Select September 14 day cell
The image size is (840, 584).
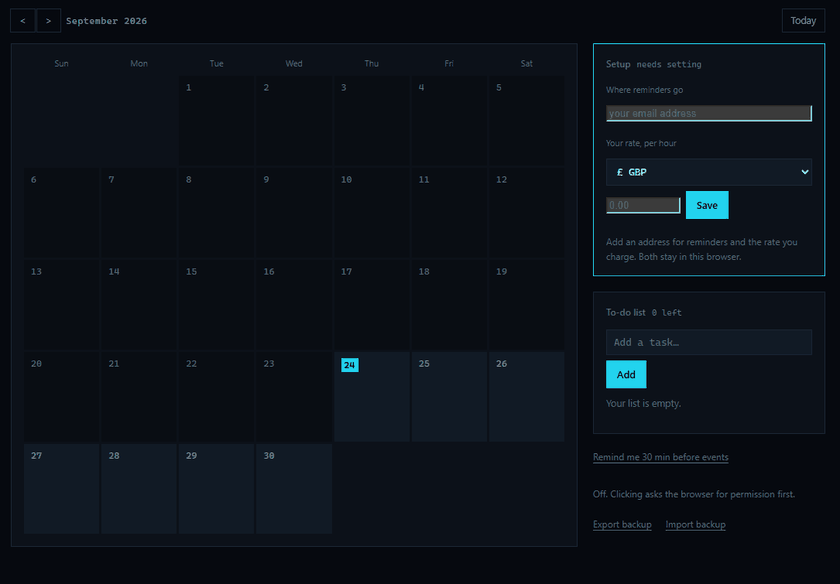(x=139, y=305)
